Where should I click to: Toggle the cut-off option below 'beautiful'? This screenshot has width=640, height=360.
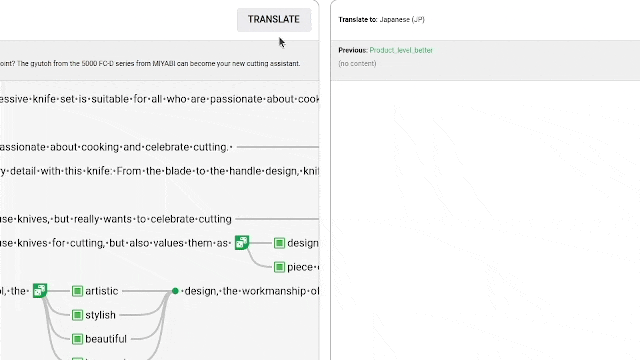(77, 359)
